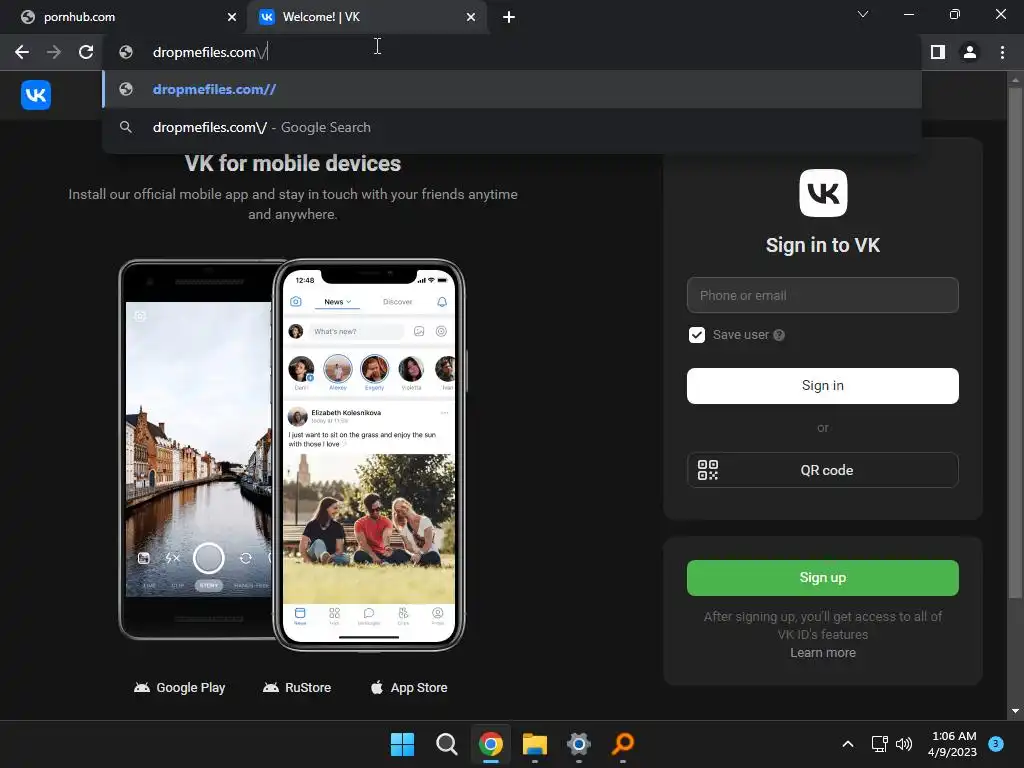The height and width of the screenshot is (768, 1024).
Task: Click the scrollbar down arrow
Action: (1015, 711)
